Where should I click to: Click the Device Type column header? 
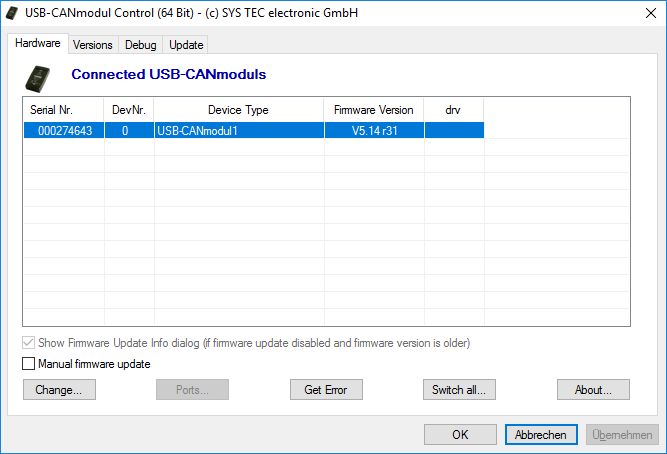(239, 110)
